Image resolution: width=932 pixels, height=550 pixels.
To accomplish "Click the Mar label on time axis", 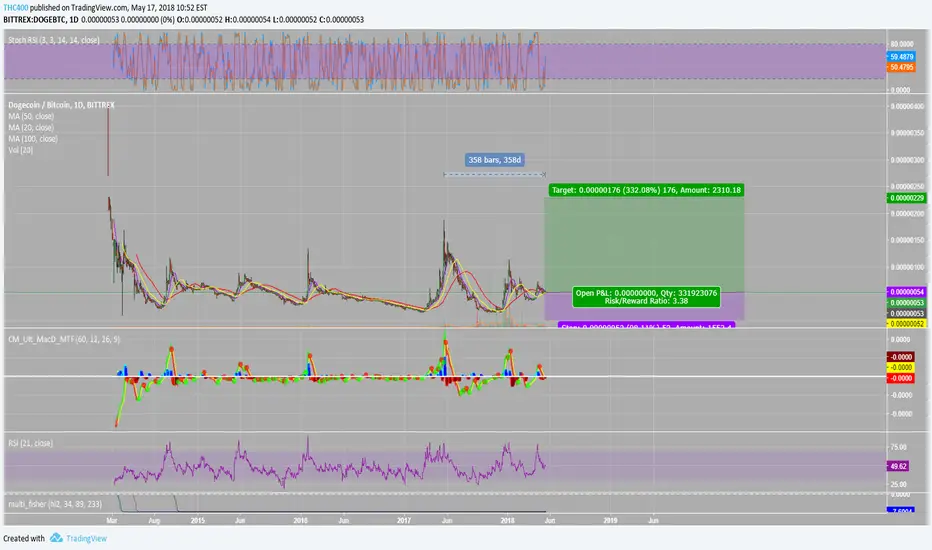I will (x=111, y=521).
